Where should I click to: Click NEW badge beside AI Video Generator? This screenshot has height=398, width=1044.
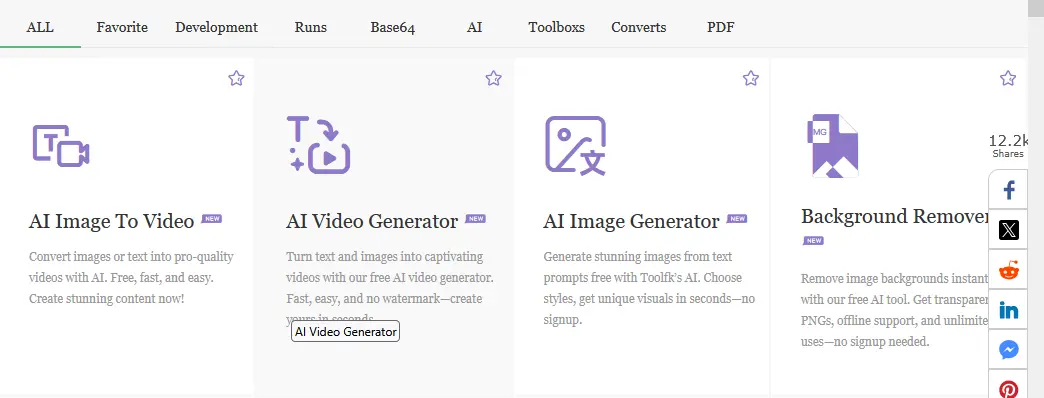(x=475, y=218)
